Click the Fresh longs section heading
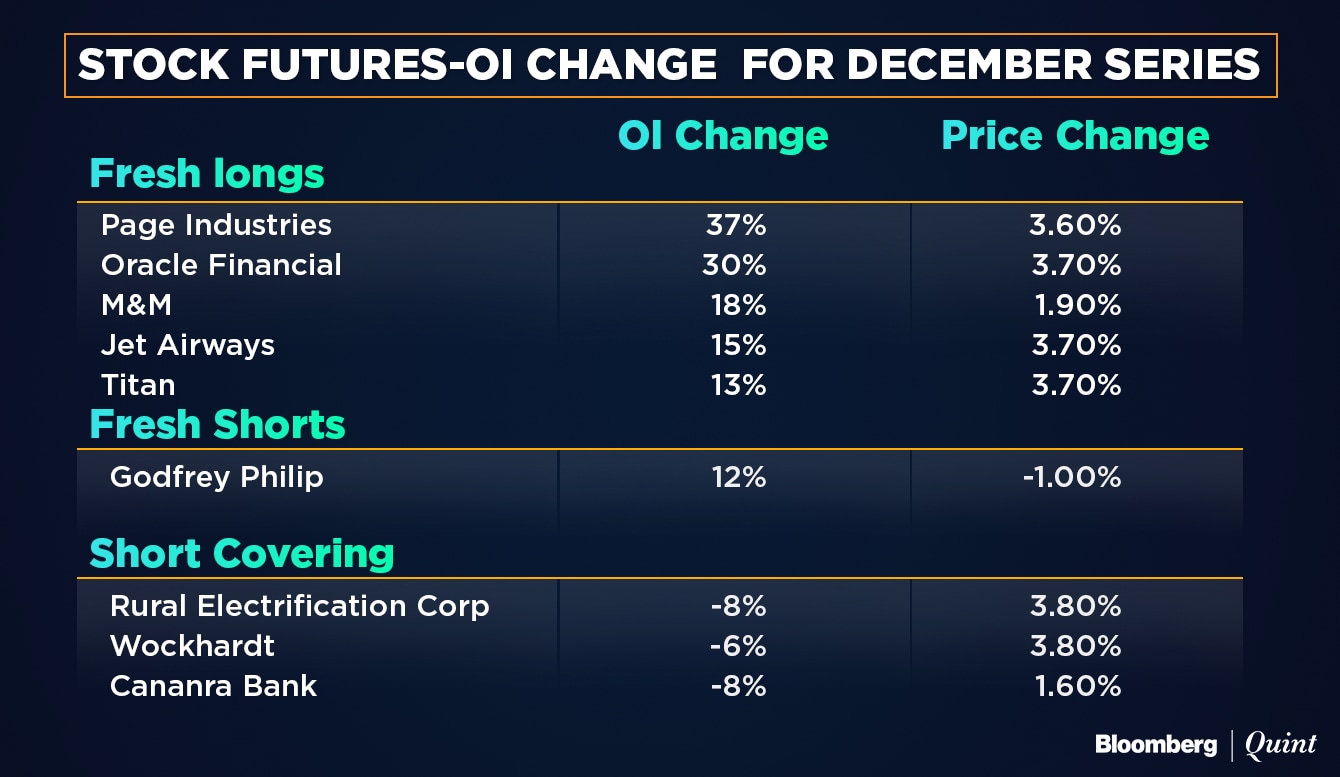Viewport: 1340px width, 777px height. pyautogui.click(x=207, y=174)
